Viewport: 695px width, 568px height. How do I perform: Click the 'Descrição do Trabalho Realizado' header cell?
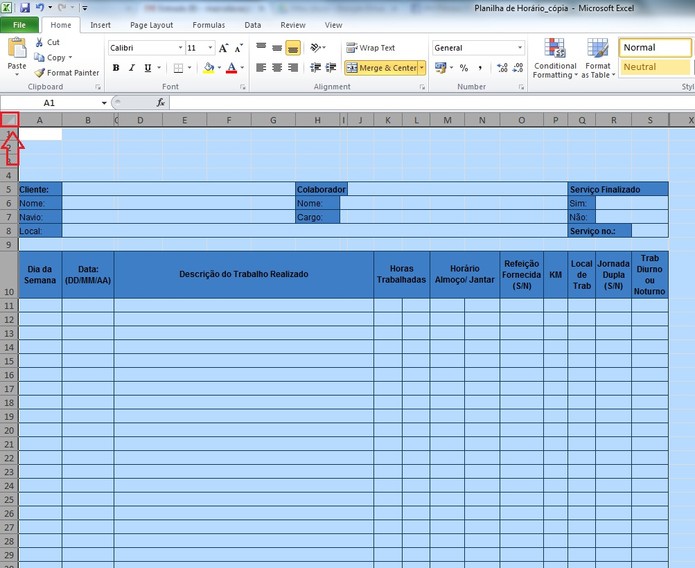pyautogui.click(x=244, y=274)
